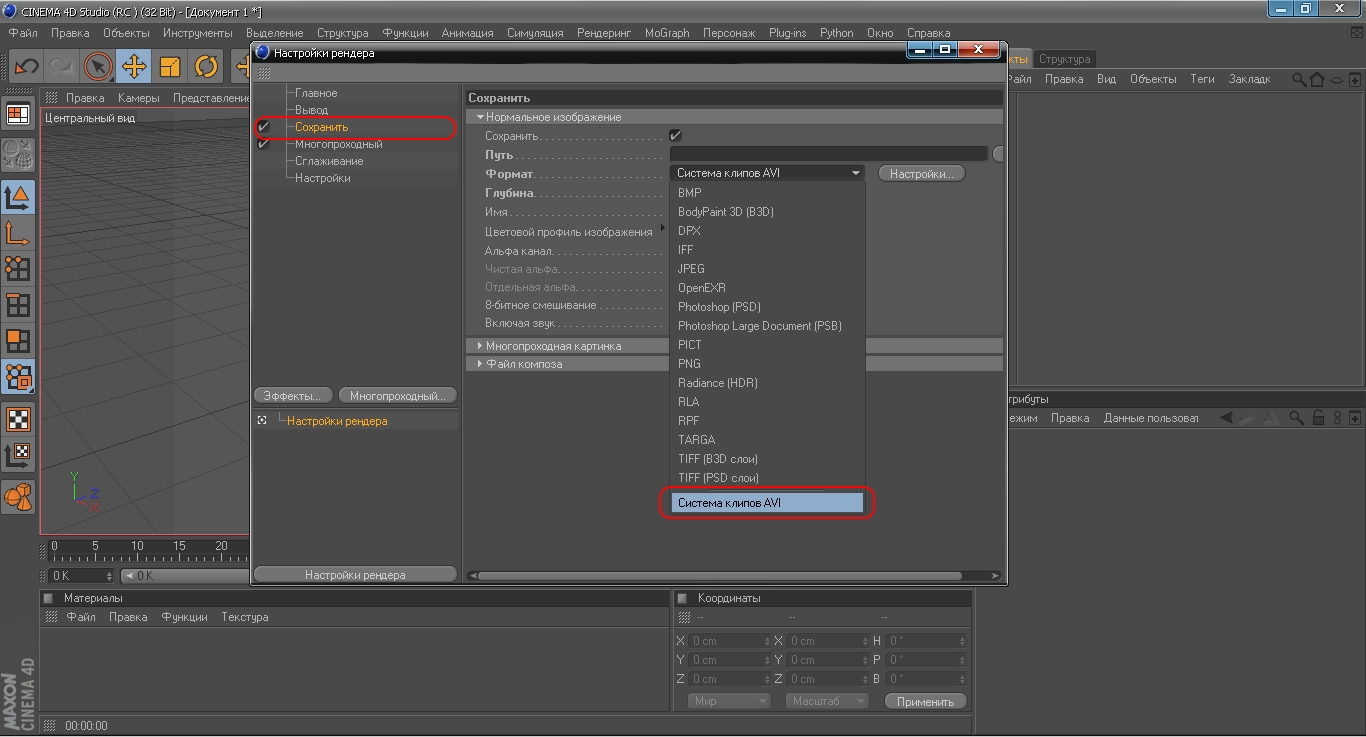Switch to the Структура tab
Viewport: 1366px width, 737px height.
click(x=1064, y=59)
